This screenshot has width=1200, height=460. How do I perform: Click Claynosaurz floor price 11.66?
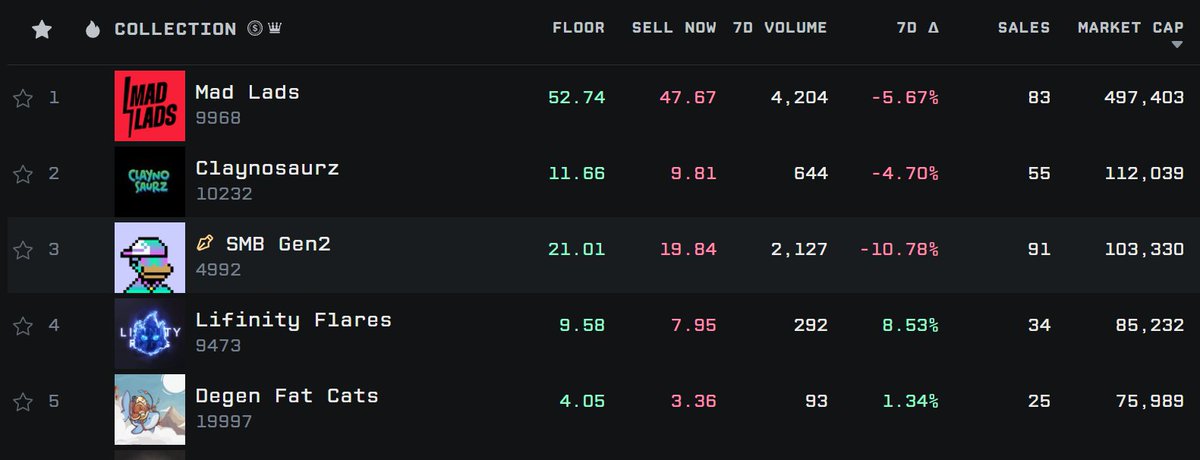[x=577, y=174]
